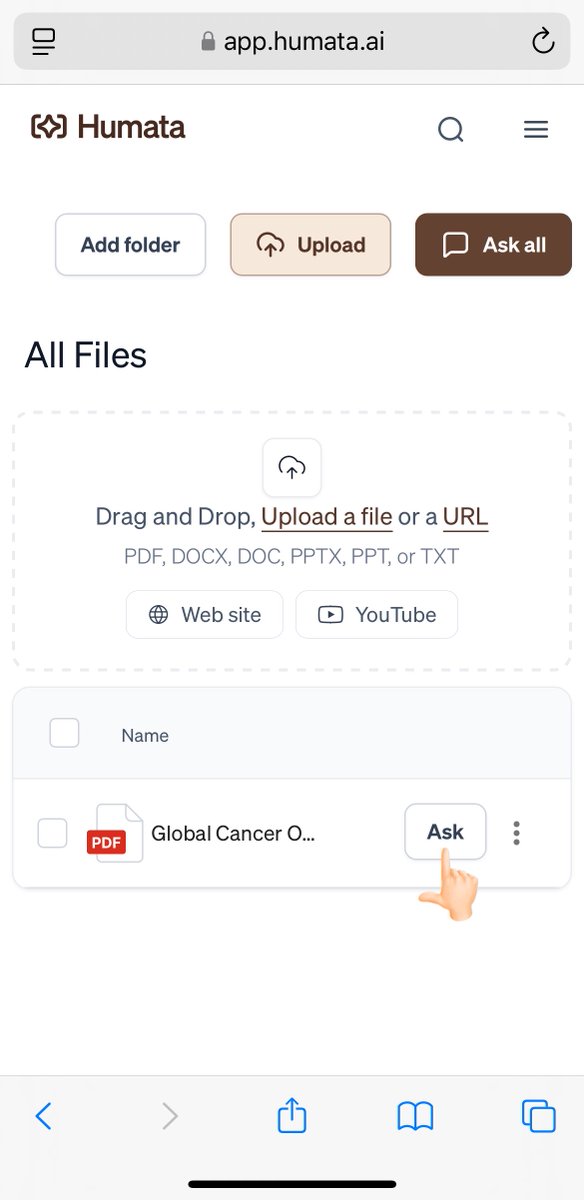Open the three-dot menu for Global Cancer file

pyautogui.click(x=517, y=833)
